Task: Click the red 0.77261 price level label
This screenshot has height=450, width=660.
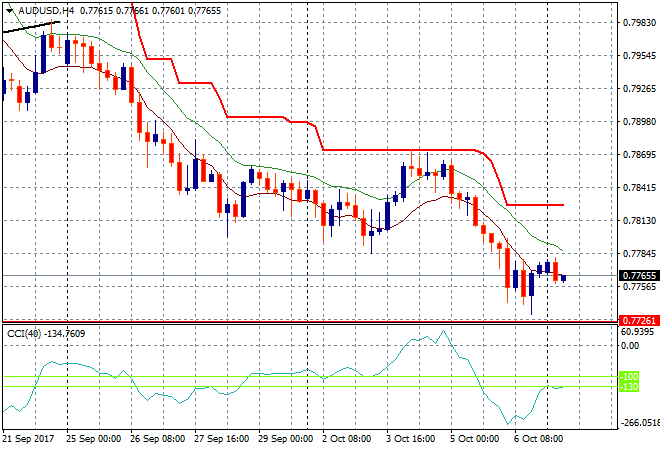Action: click(x=639, y=320)
